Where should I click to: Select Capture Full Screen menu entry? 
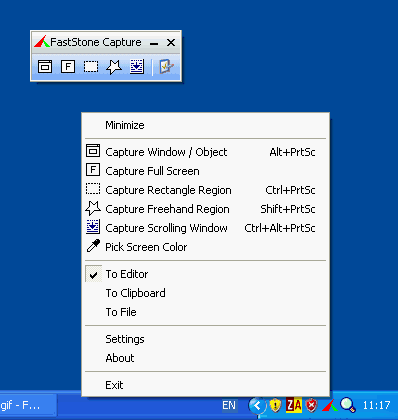point(205,171)
